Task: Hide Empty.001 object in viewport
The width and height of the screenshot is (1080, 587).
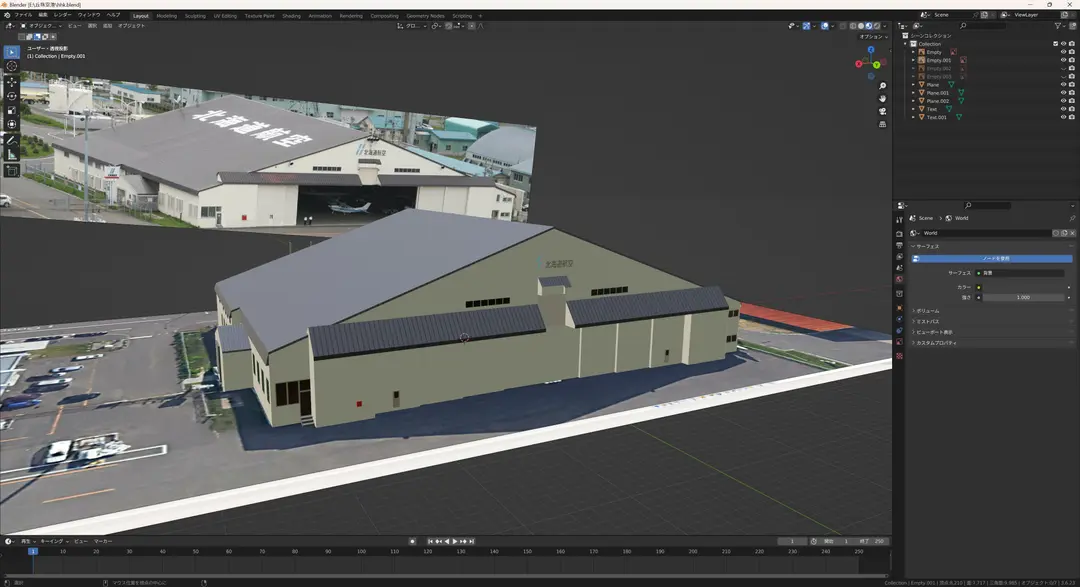Action: tap(1063, 61)
